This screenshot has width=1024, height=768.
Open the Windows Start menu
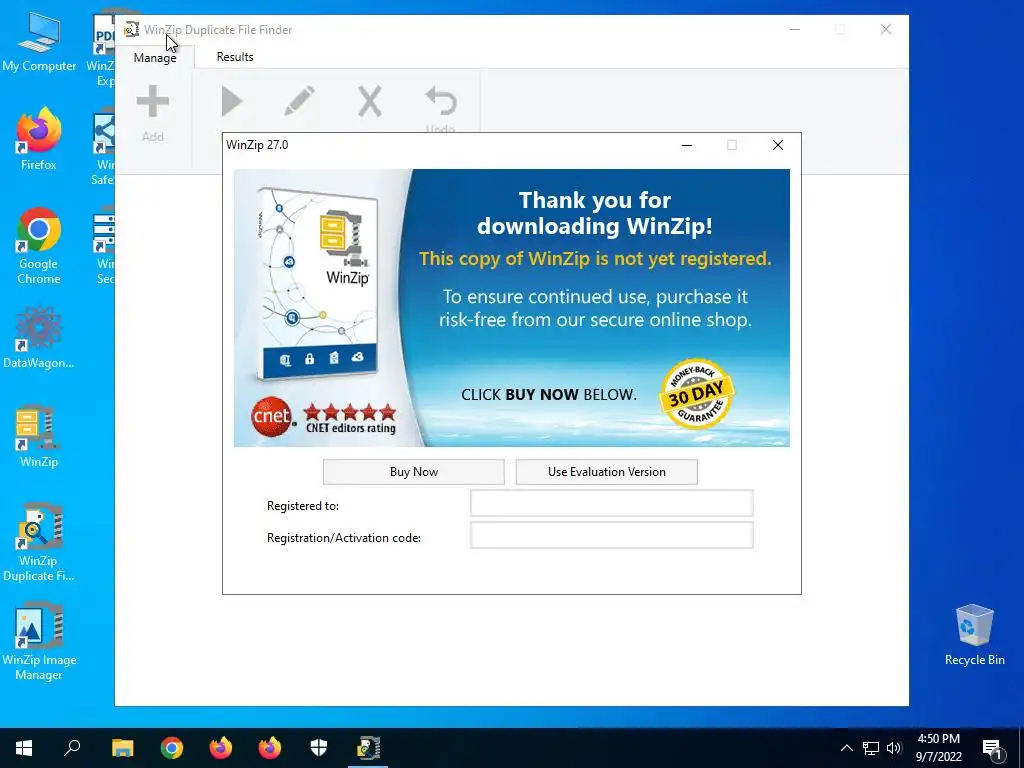pos(24,748)
